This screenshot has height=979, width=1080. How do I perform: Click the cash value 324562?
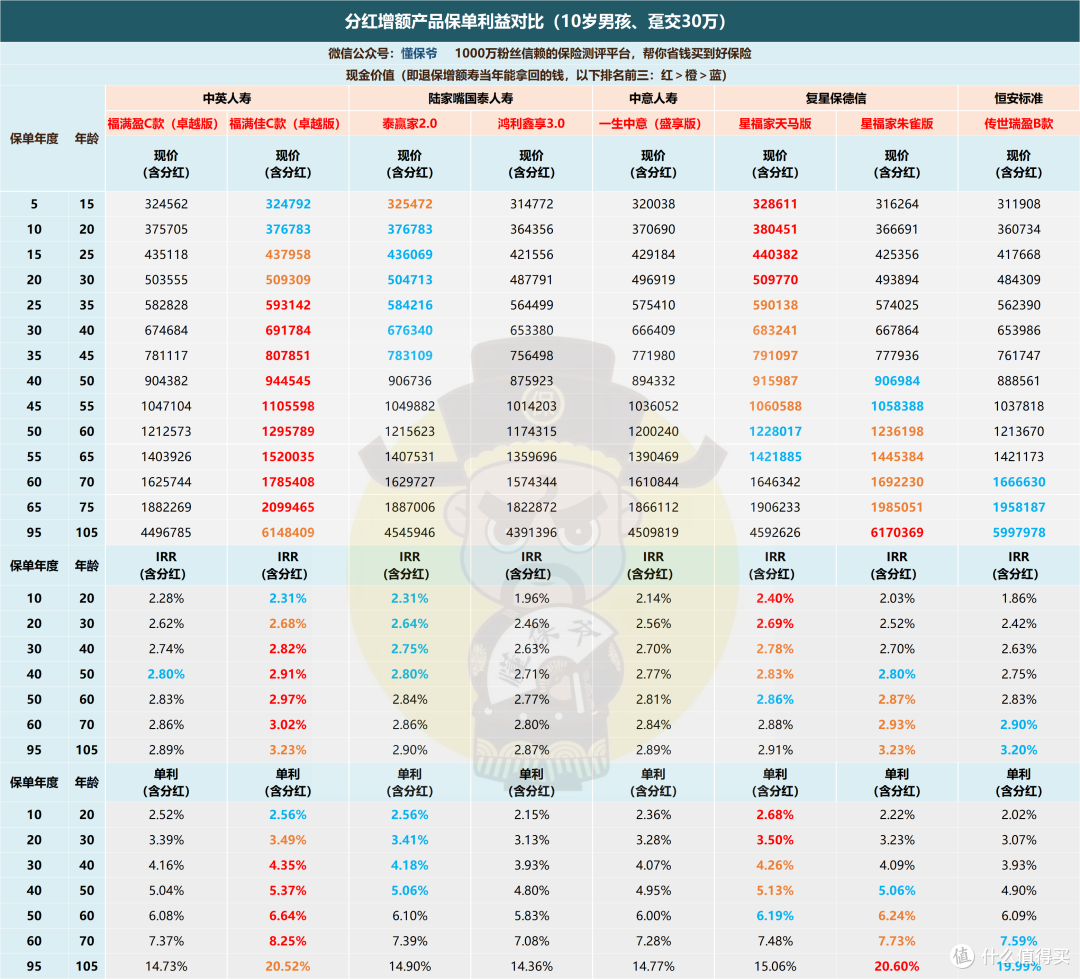(x=166, y=204)
